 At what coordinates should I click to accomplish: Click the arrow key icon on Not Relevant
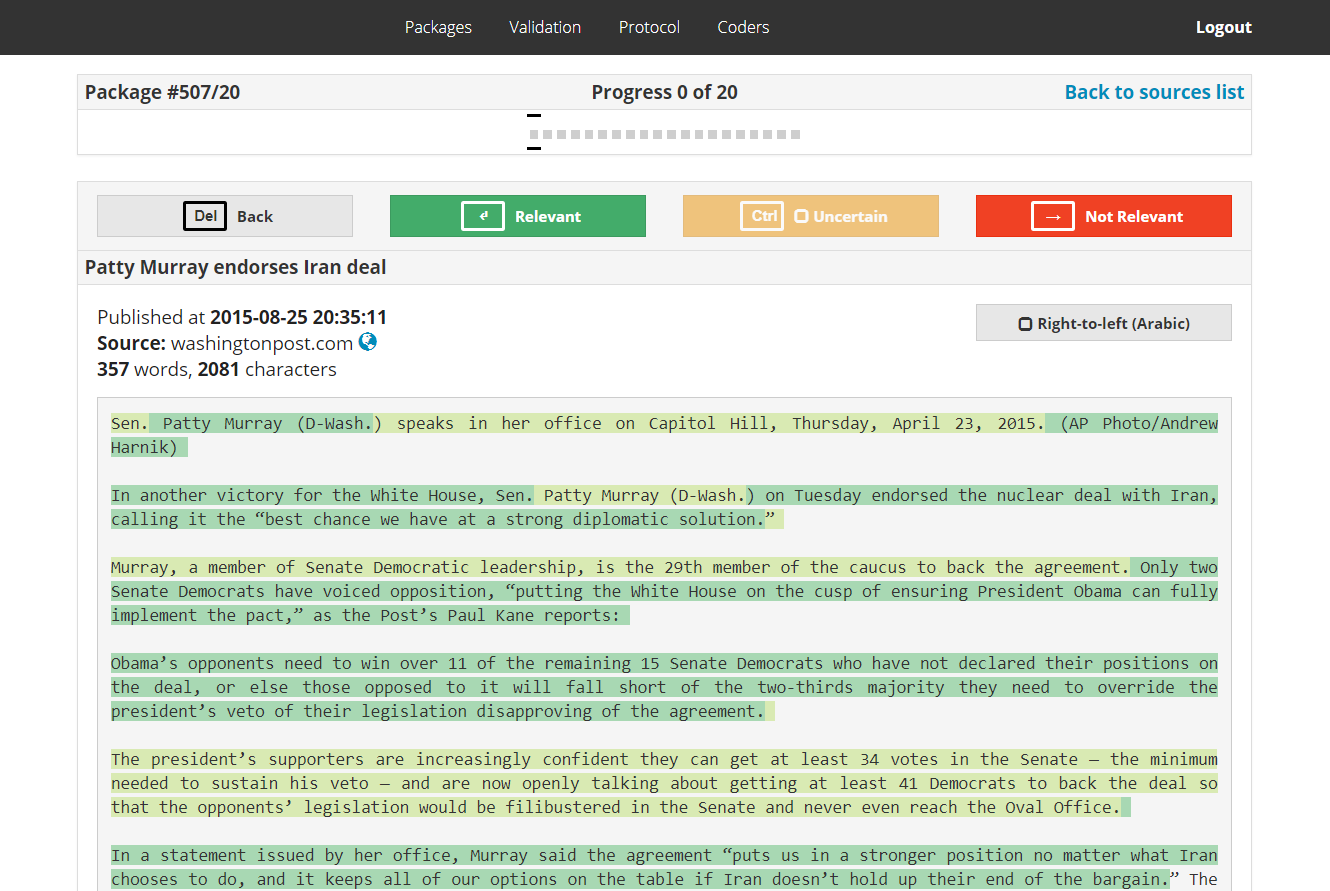pos(1053,216)
